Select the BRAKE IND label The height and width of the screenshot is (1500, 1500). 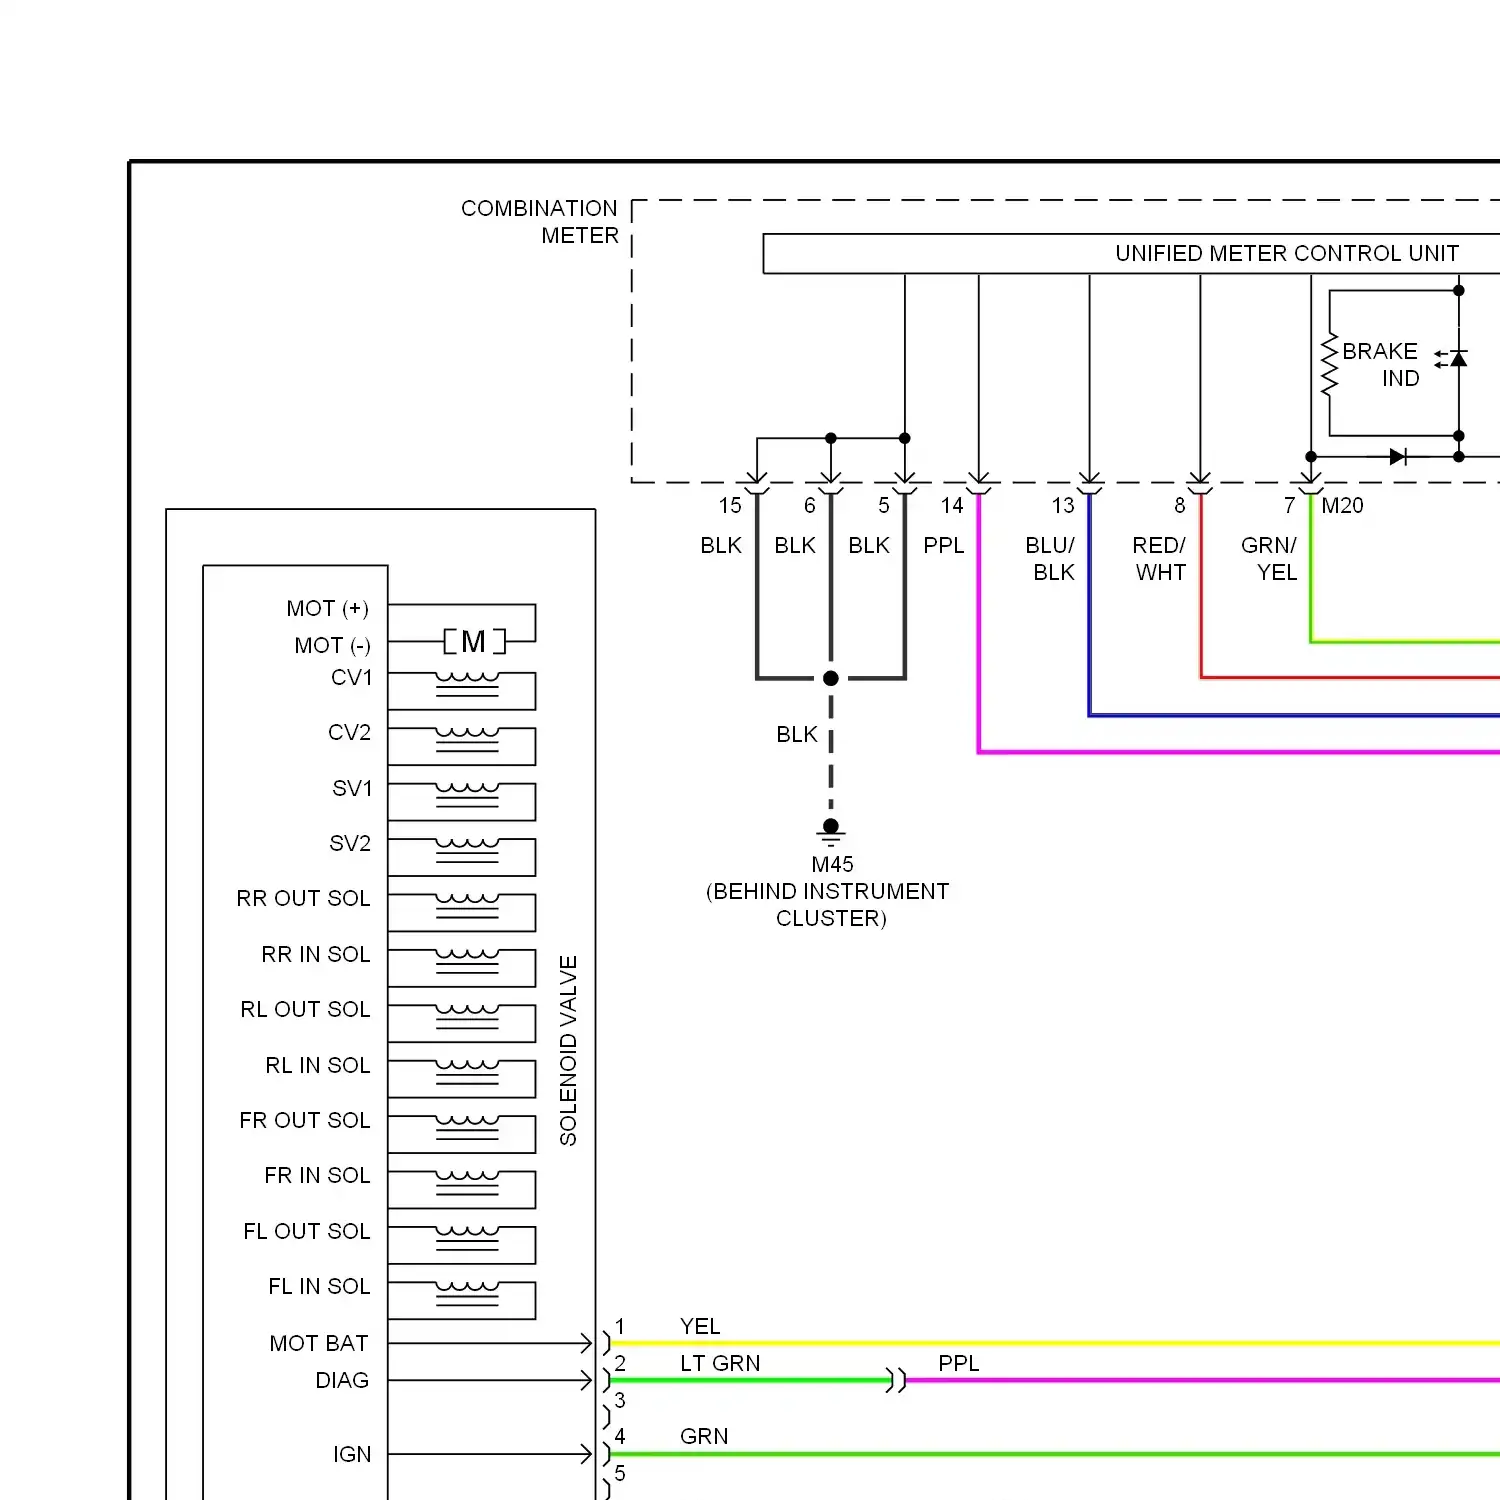click(x=1381, y=365)
